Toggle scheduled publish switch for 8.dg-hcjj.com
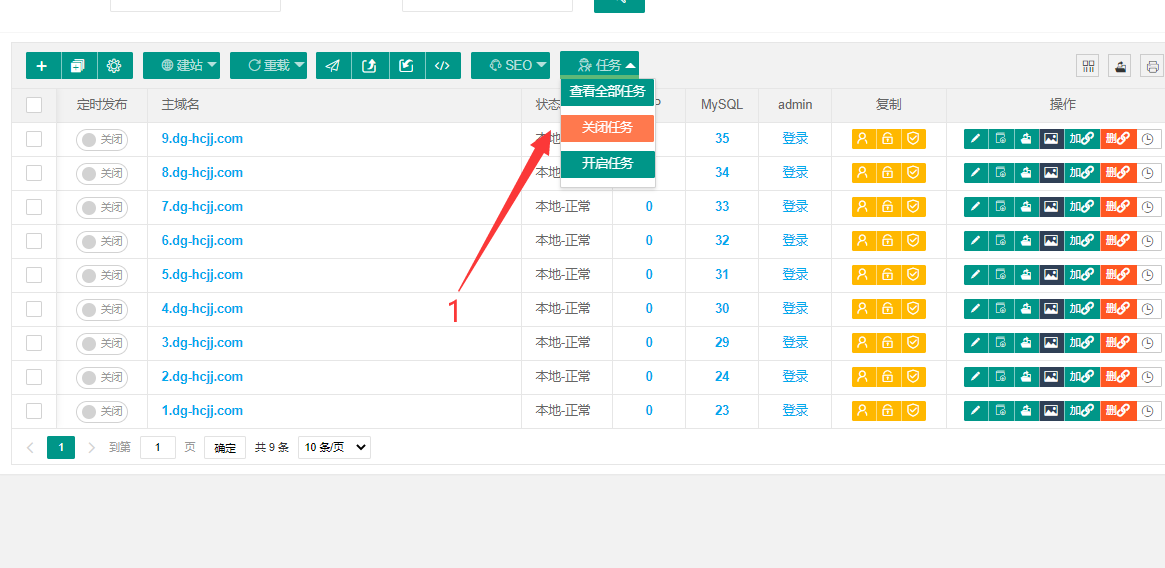1165x568 pixels. coord(102,173)
